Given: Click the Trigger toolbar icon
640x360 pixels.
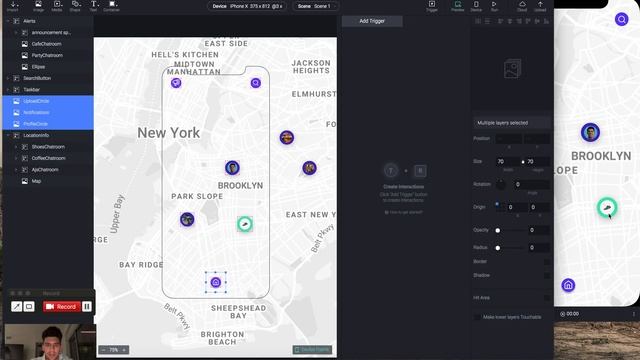Looking at the screenshot, I should pos(432,6).
